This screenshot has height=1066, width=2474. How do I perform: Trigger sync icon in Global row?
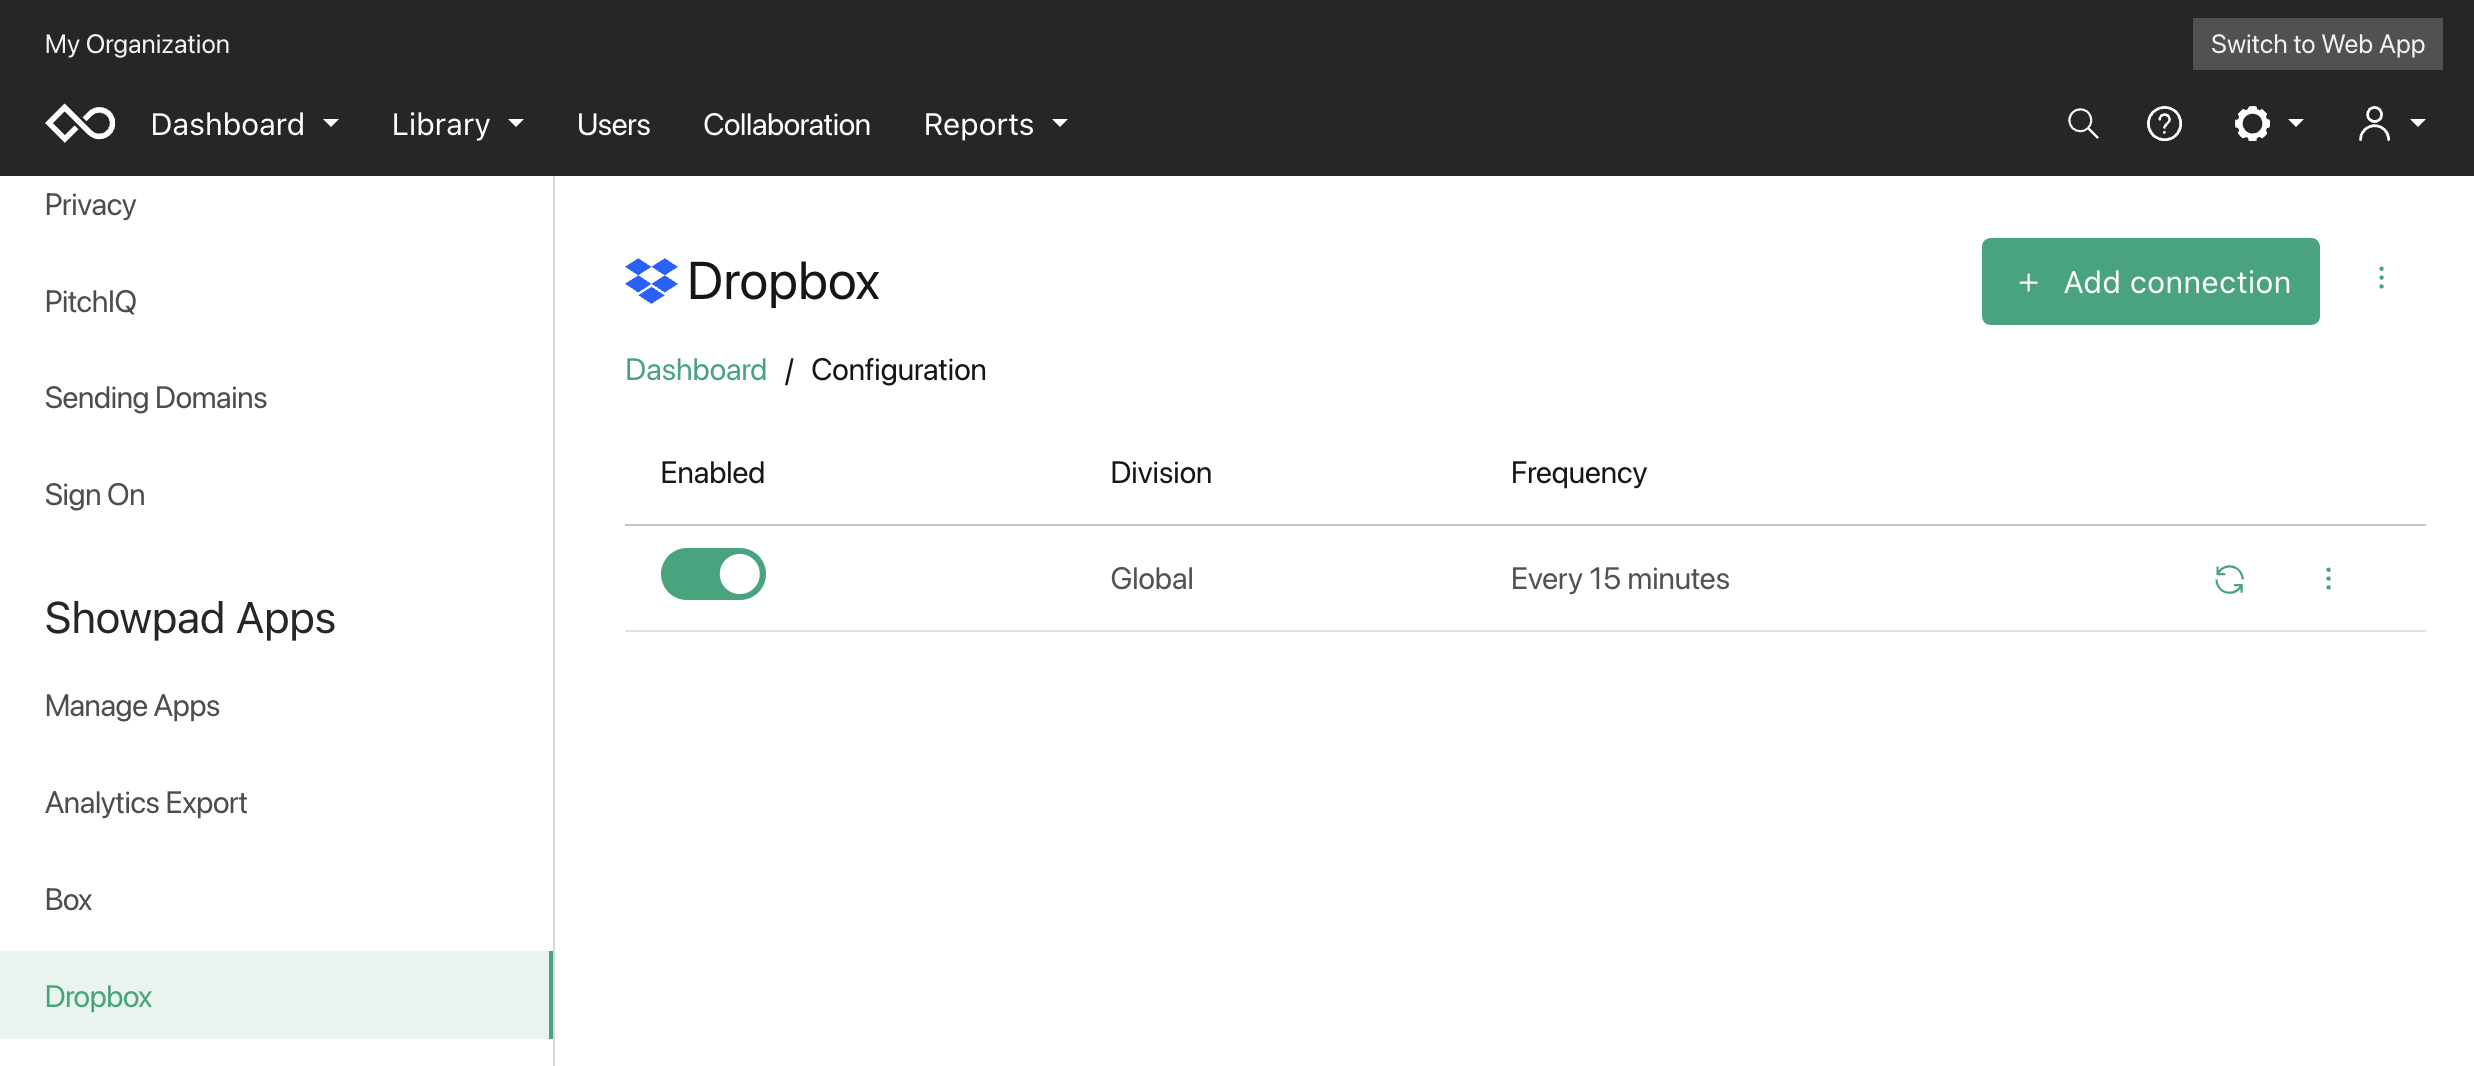(x=2229, y=579)
